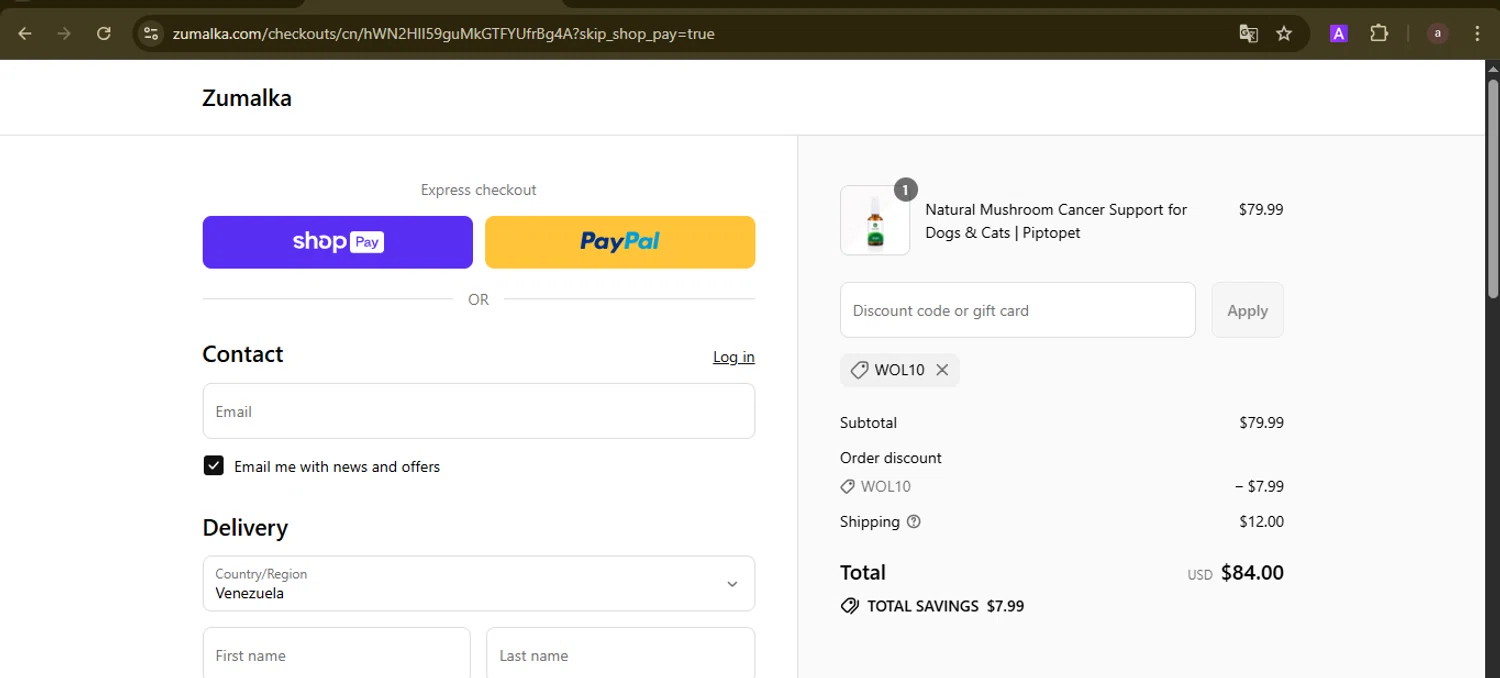Click the WOL10 tag icon in chip
The image size is (1500, 678).
859,370
